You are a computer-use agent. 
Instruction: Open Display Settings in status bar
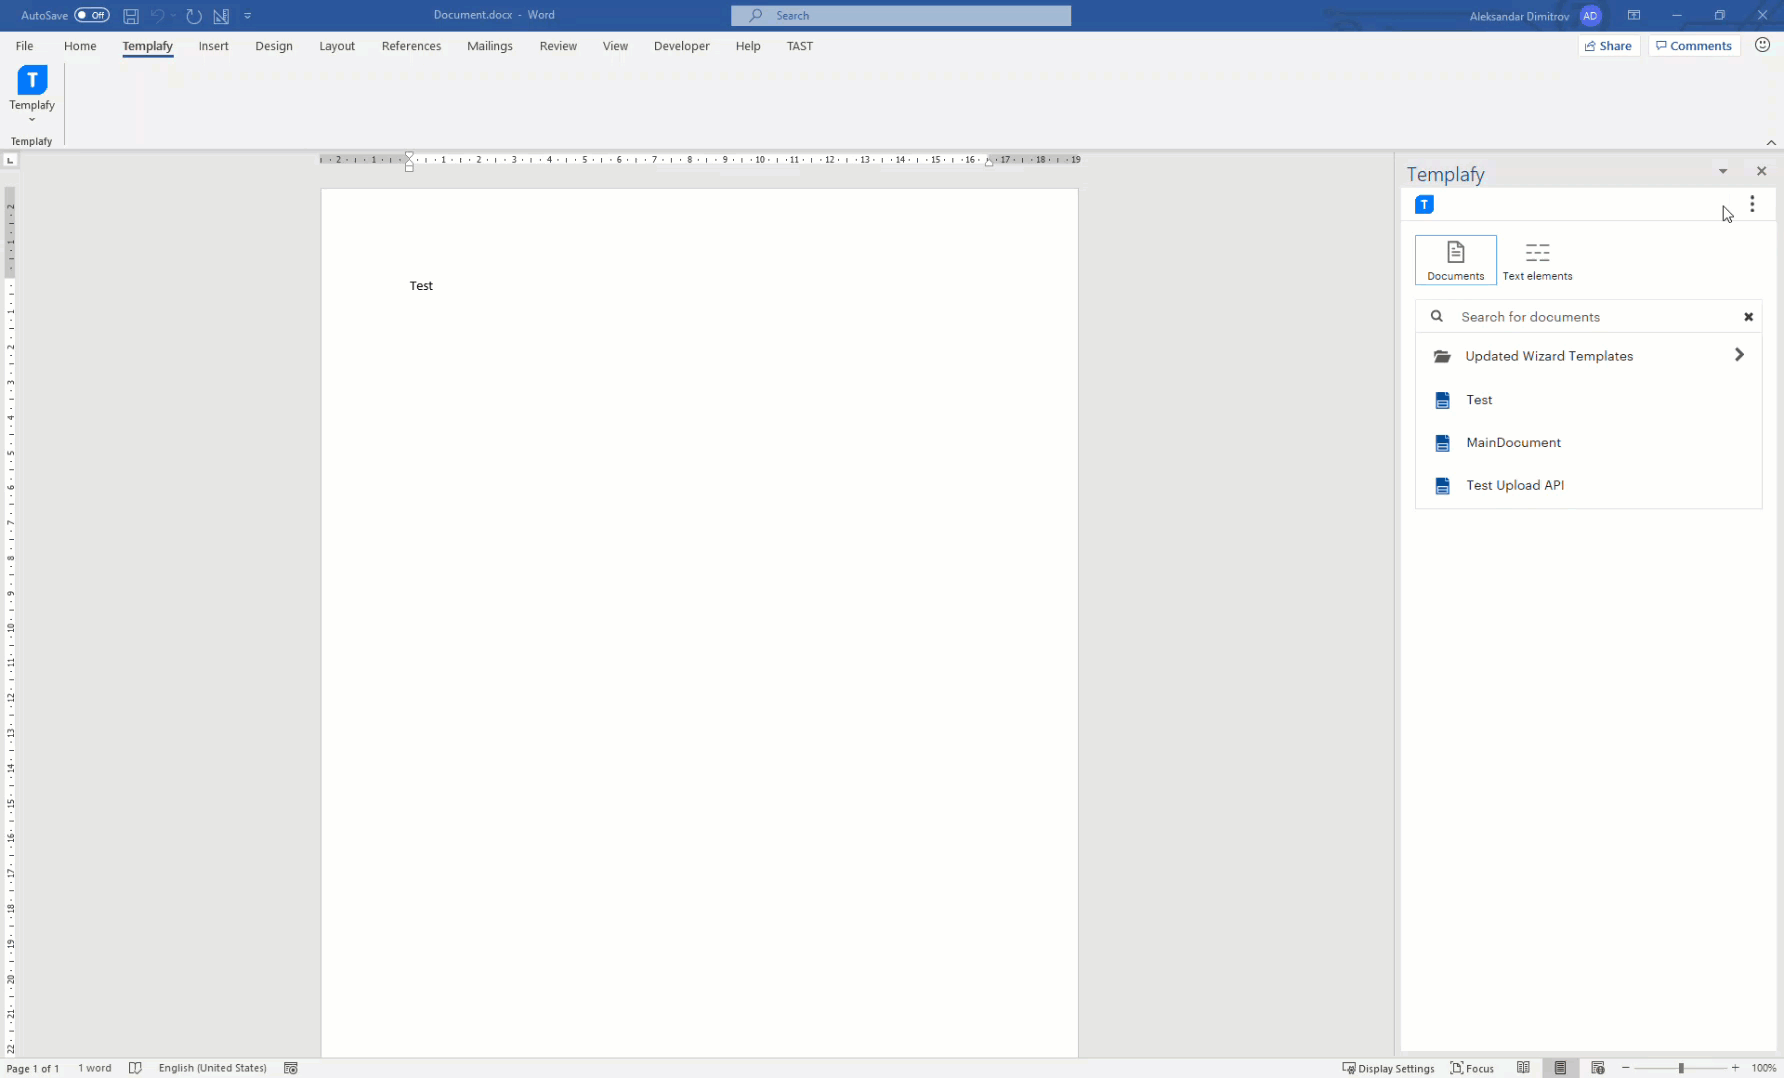(x=1388, y=1068)
